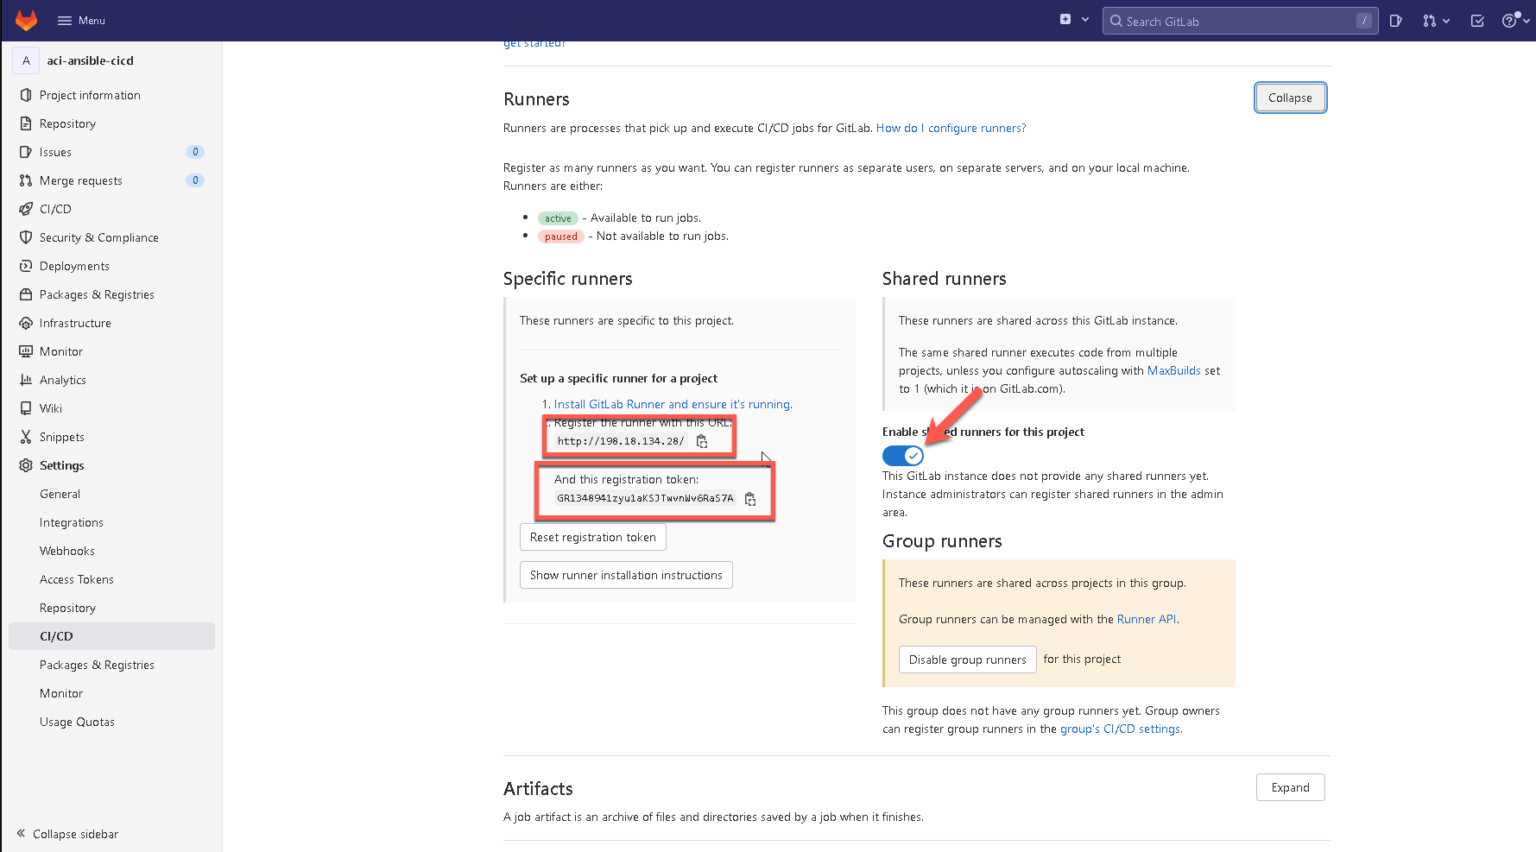Open 'How do I configure runners?' link
This screenshot has width=1536, height=852.
[x=951, y=128]
